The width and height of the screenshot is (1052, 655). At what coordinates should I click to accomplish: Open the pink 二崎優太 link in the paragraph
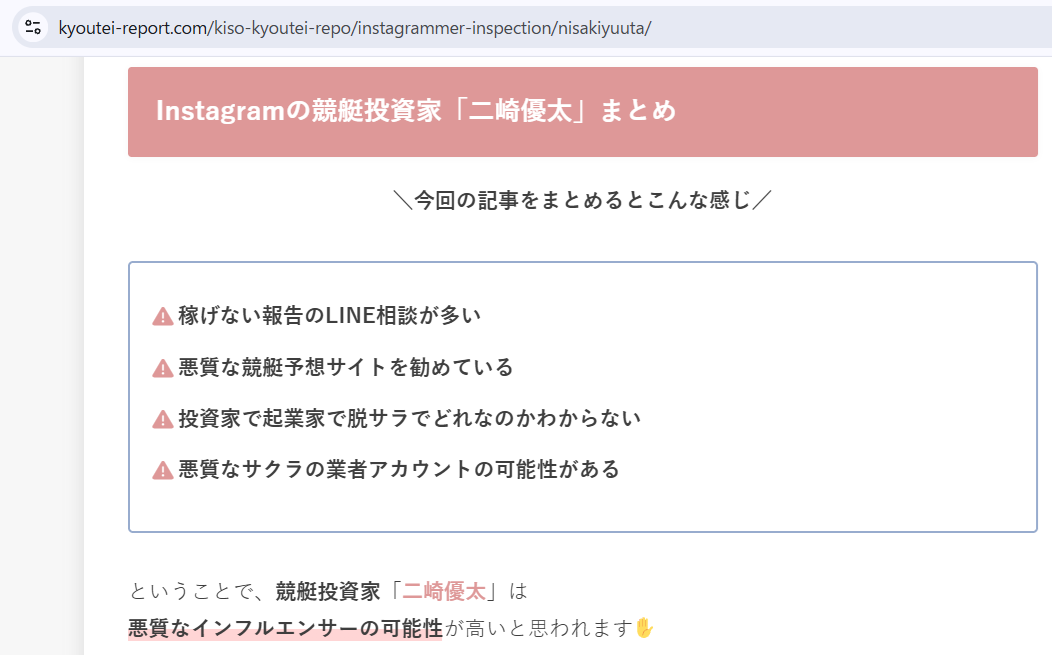[x=444, y=591]
